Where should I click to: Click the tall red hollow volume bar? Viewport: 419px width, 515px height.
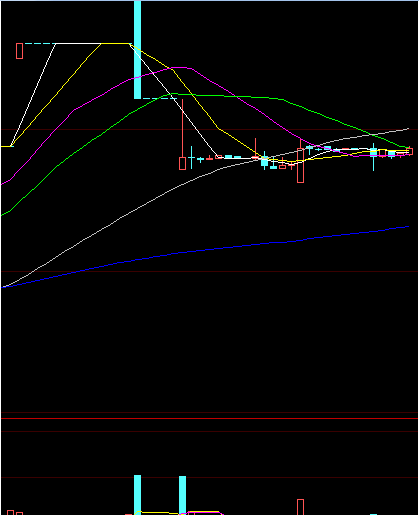[300, 507]
